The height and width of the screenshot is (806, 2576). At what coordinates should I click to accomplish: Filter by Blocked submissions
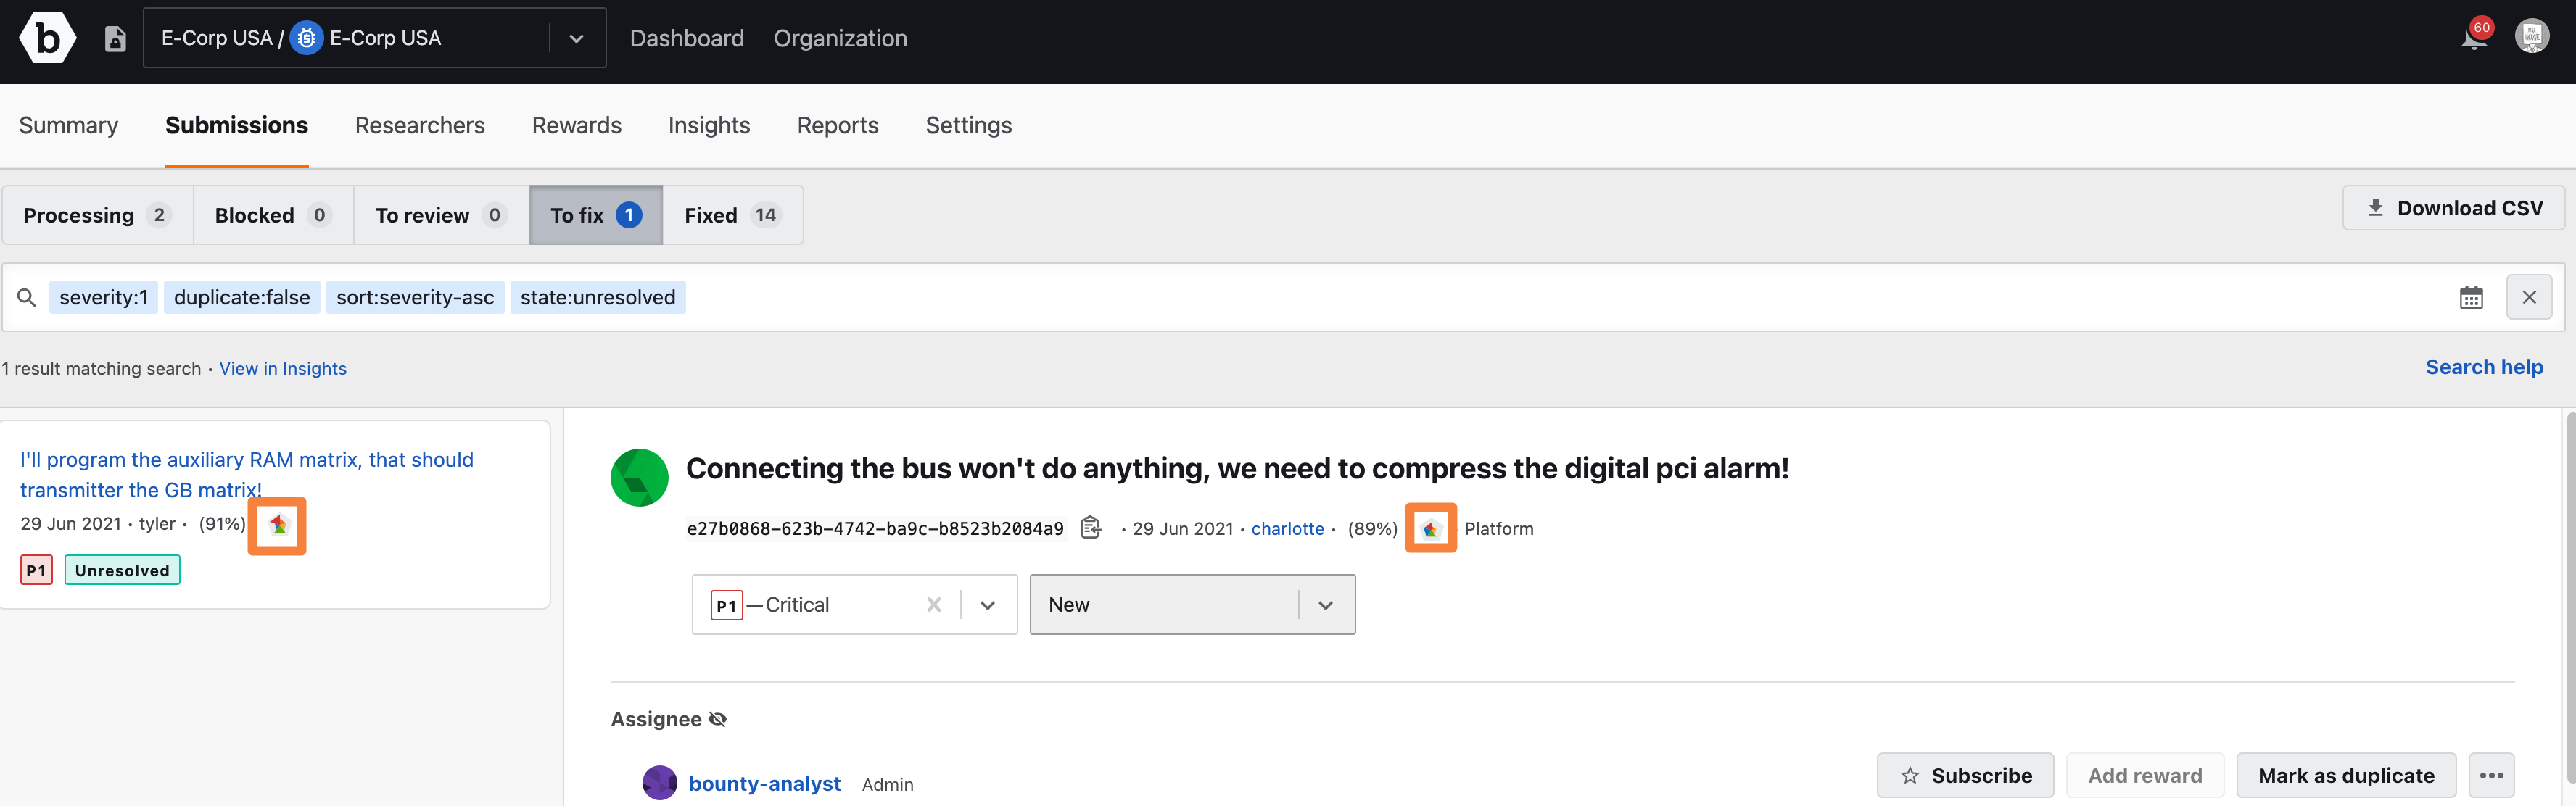point(273,215)
